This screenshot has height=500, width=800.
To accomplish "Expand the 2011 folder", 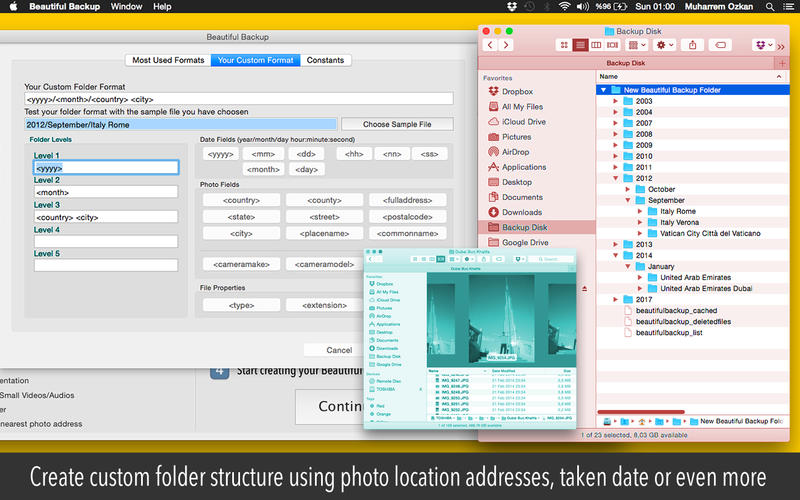I will click(x=616, y=167).
